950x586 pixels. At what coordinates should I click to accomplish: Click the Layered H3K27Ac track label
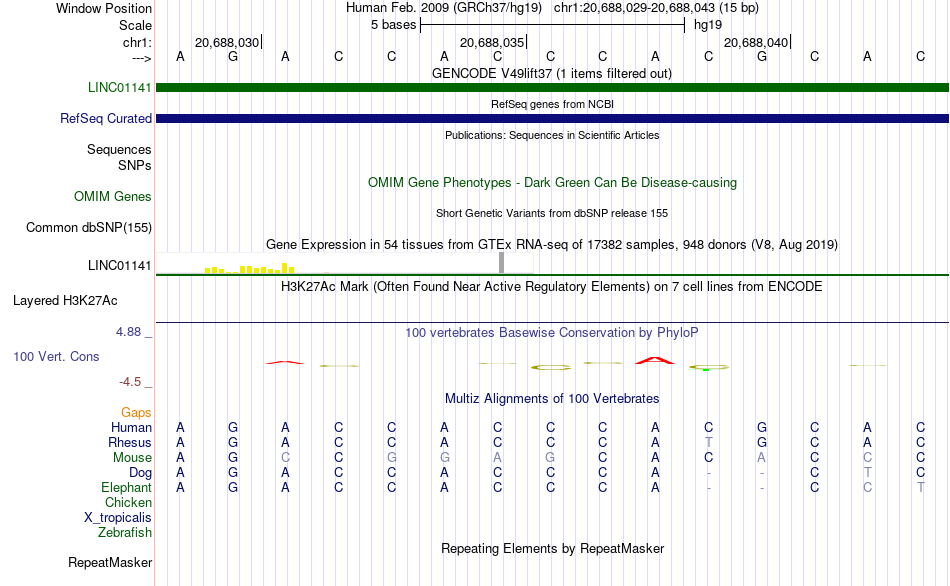coord(65,301)
